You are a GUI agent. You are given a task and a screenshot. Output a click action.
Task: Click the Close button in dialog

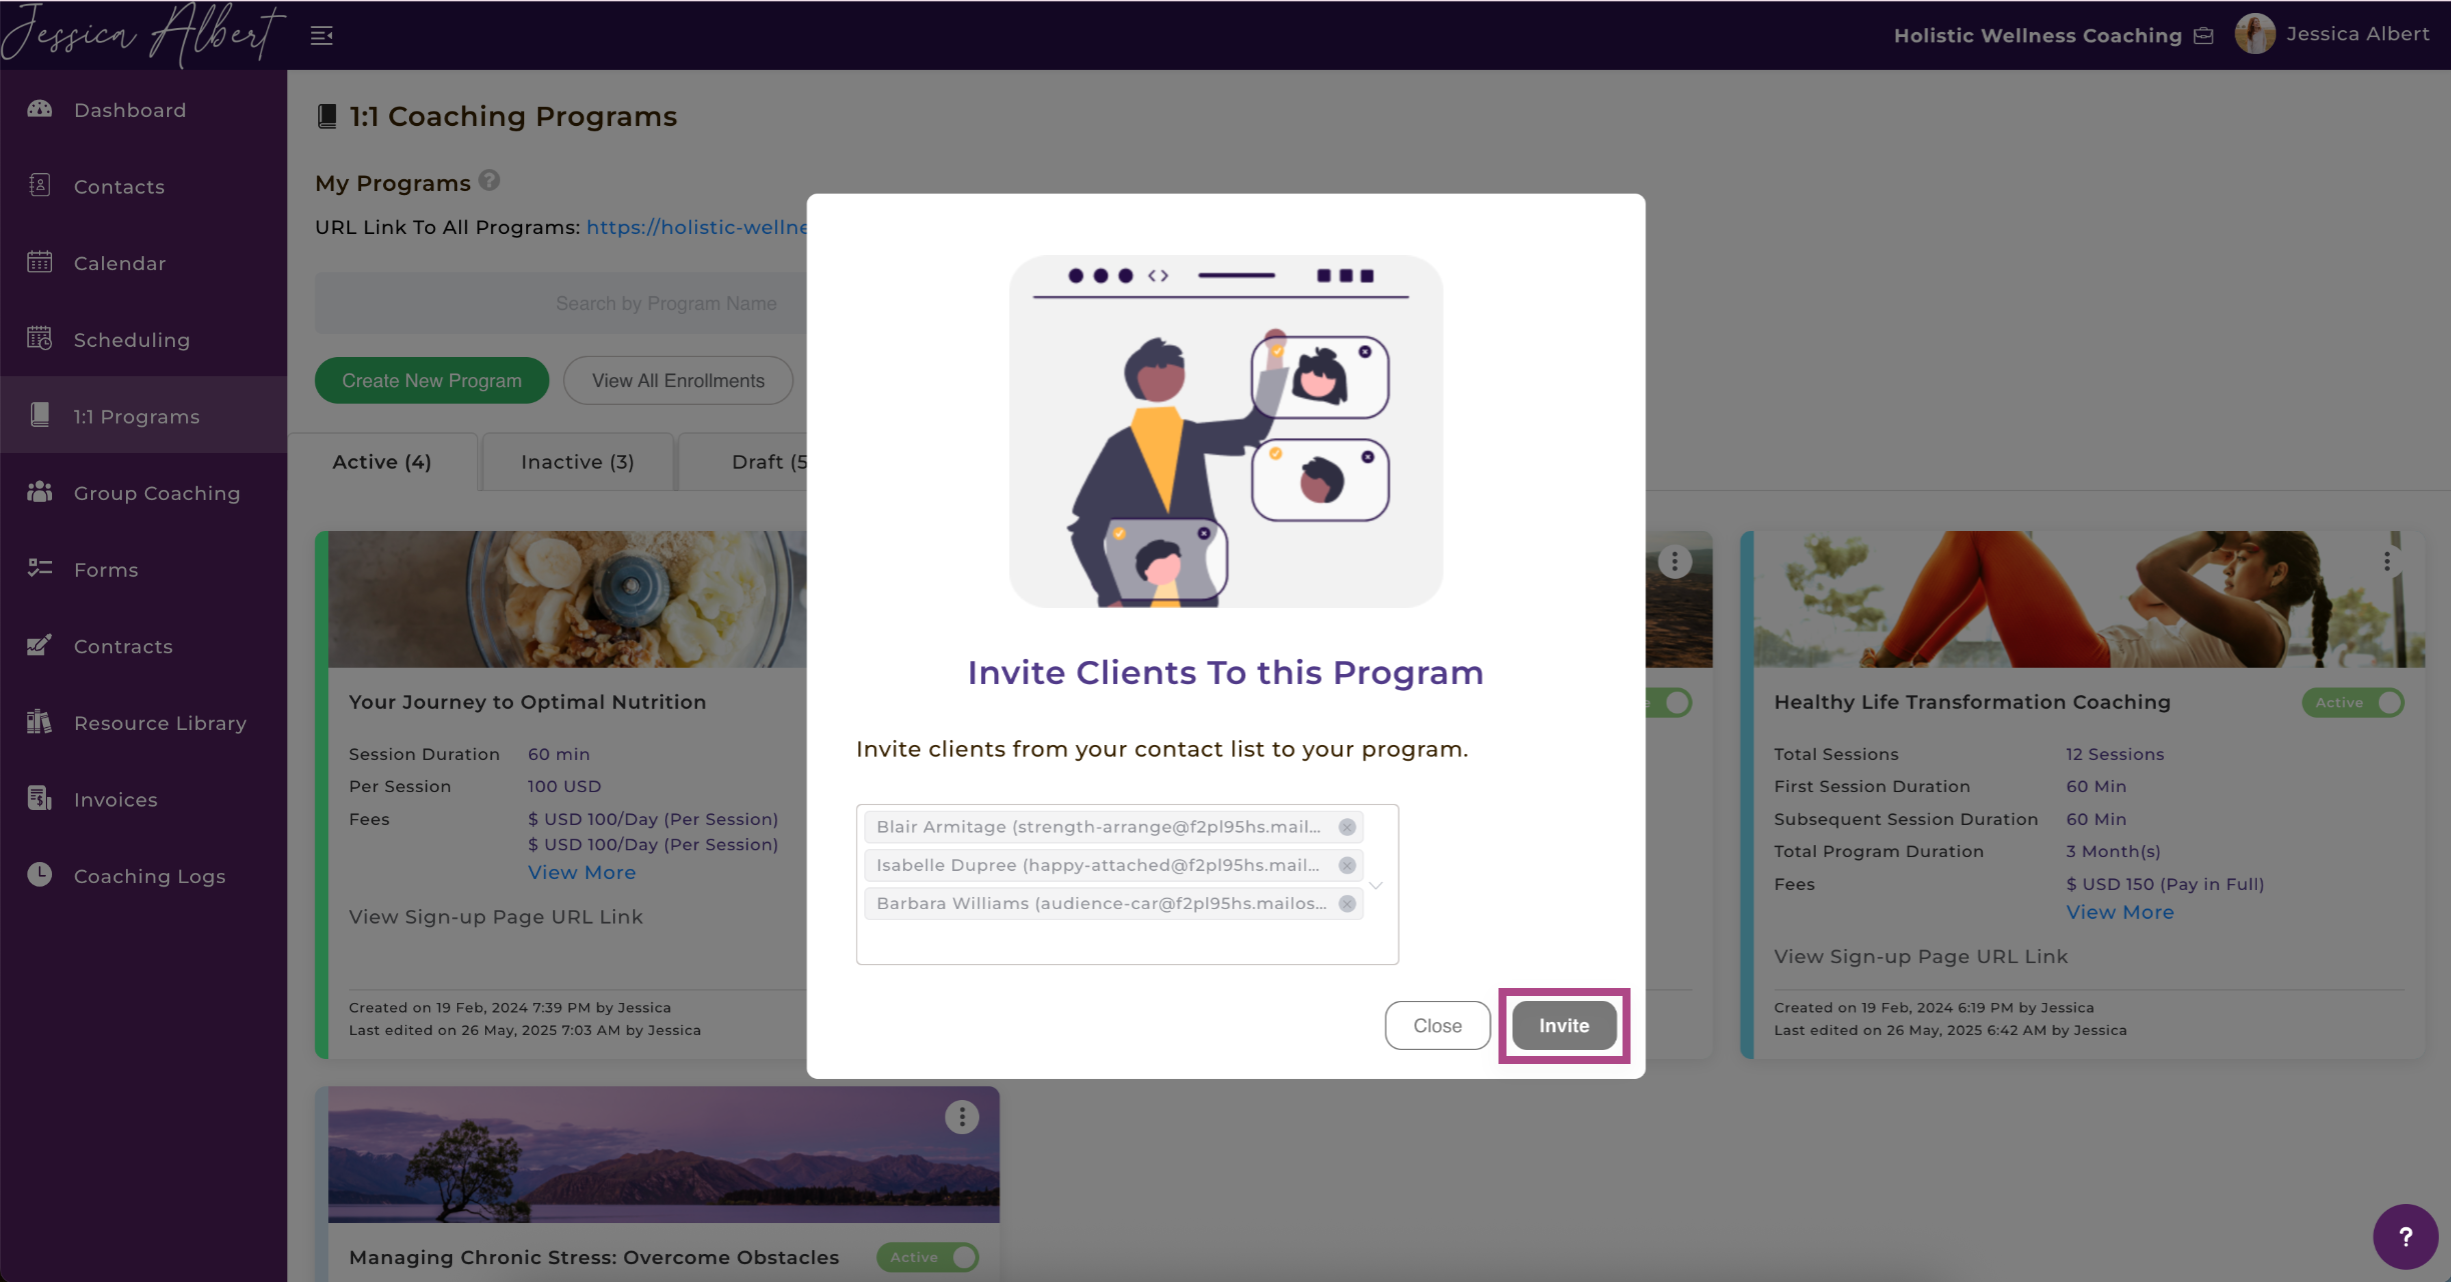tap(1437, 1025)
